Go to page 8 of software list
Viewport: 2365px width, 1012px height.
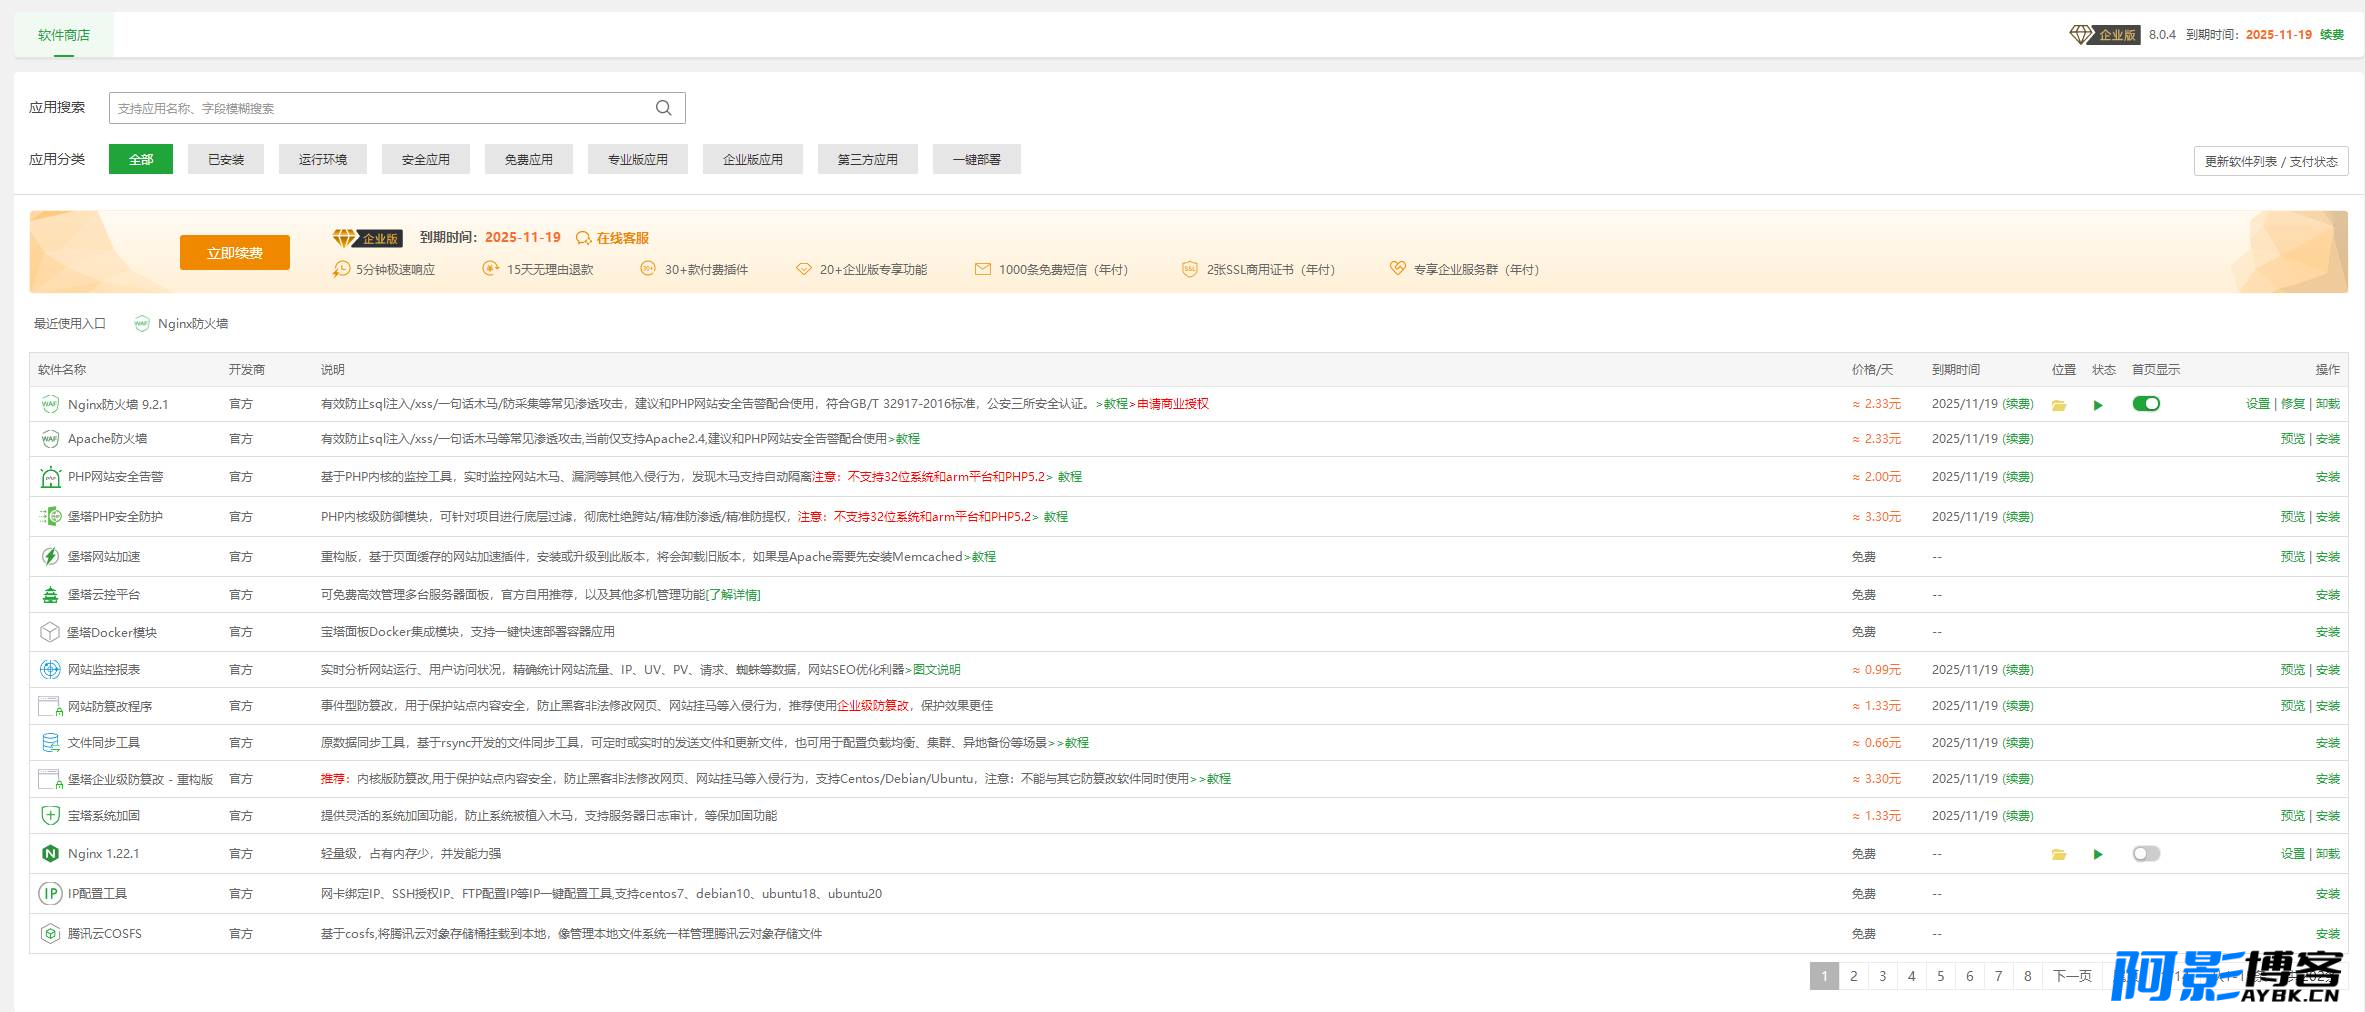tap(2028, 976)
